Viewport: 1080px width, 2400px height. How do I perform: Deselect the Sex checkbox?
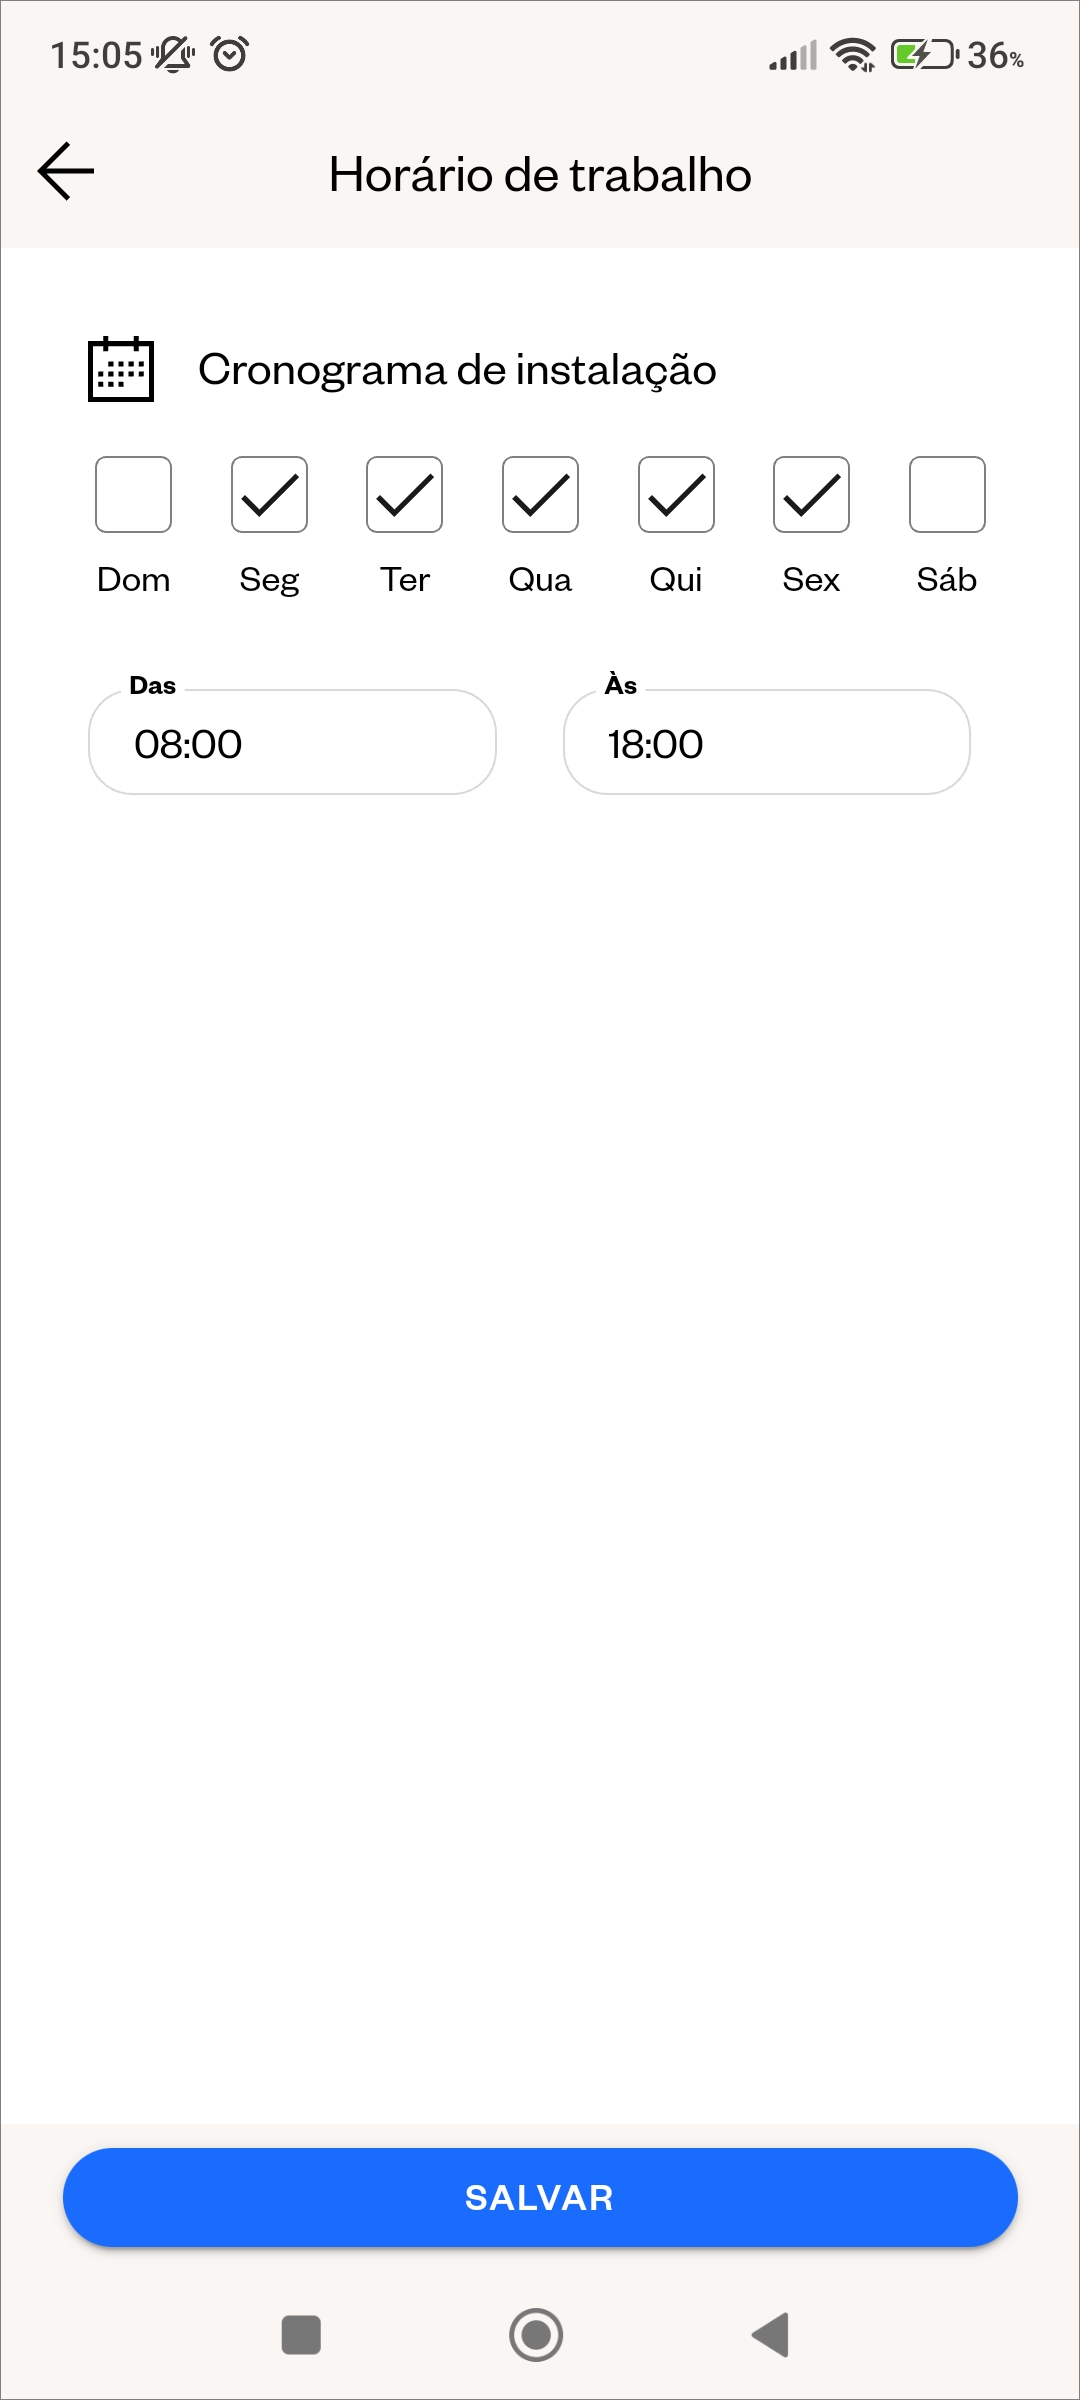(x=811, y=494)
